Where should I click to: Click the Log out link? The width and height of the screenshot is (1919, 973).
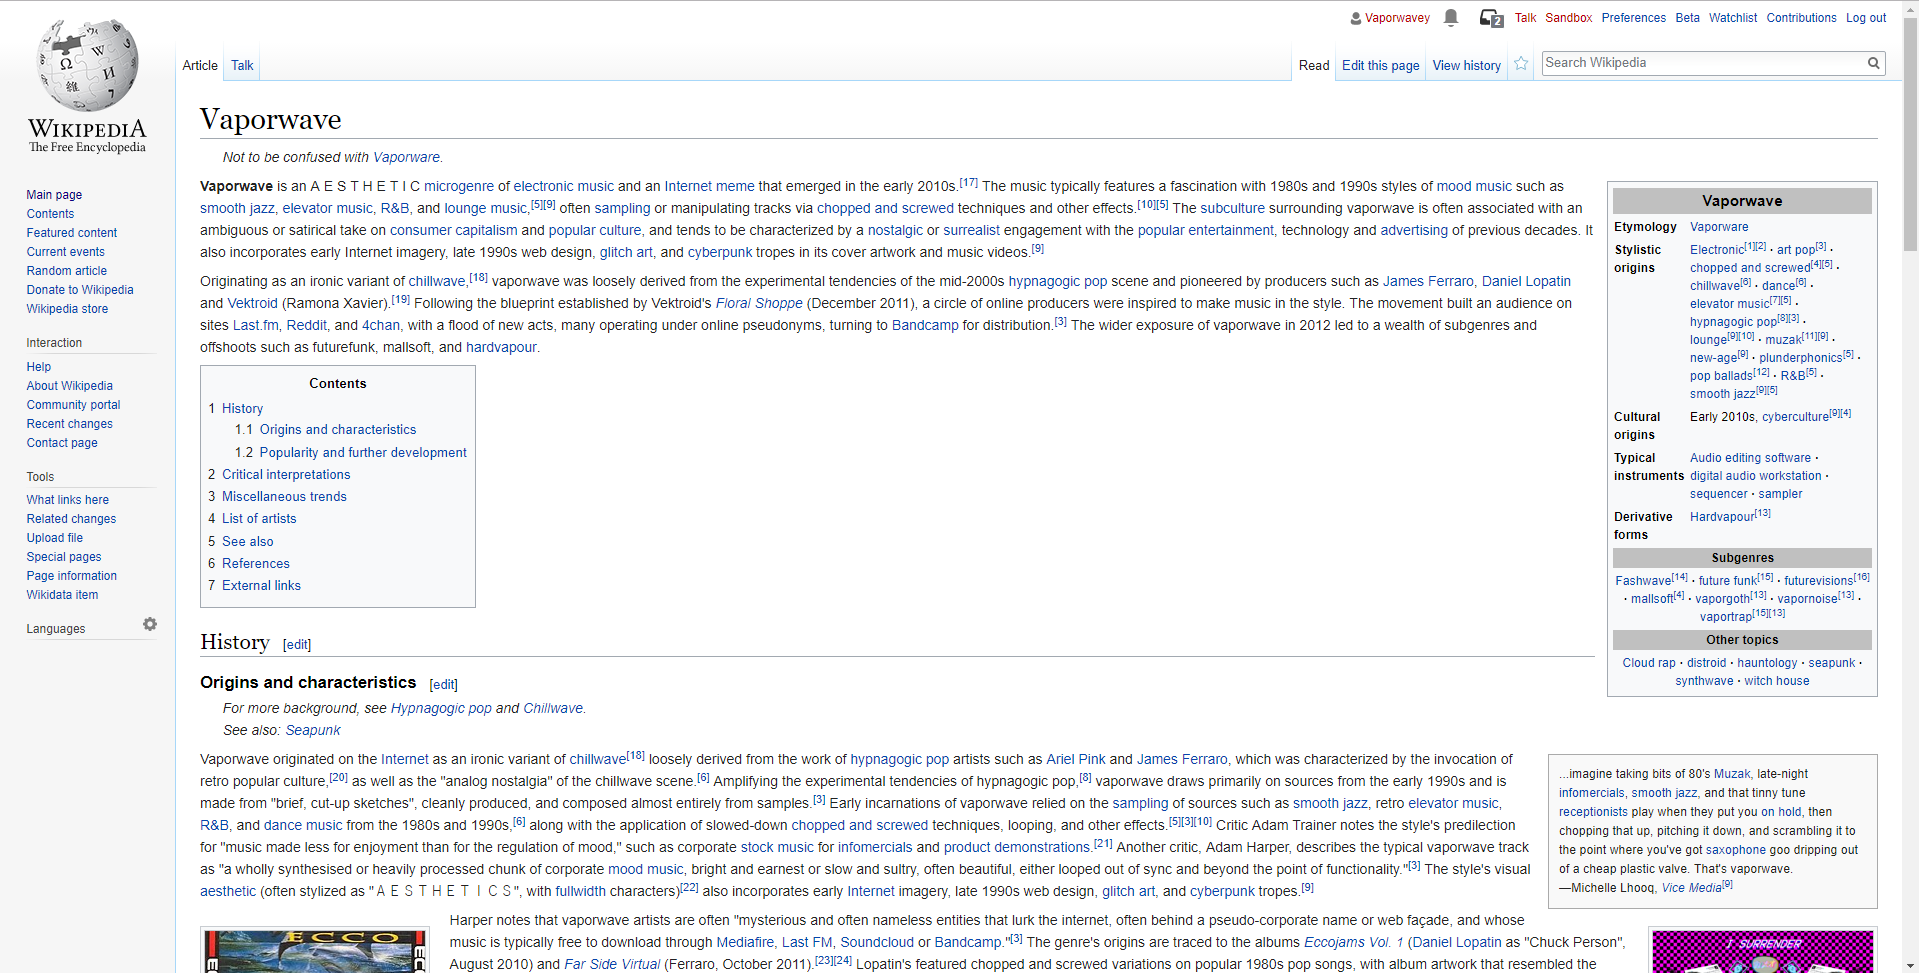pos(1865,18)
